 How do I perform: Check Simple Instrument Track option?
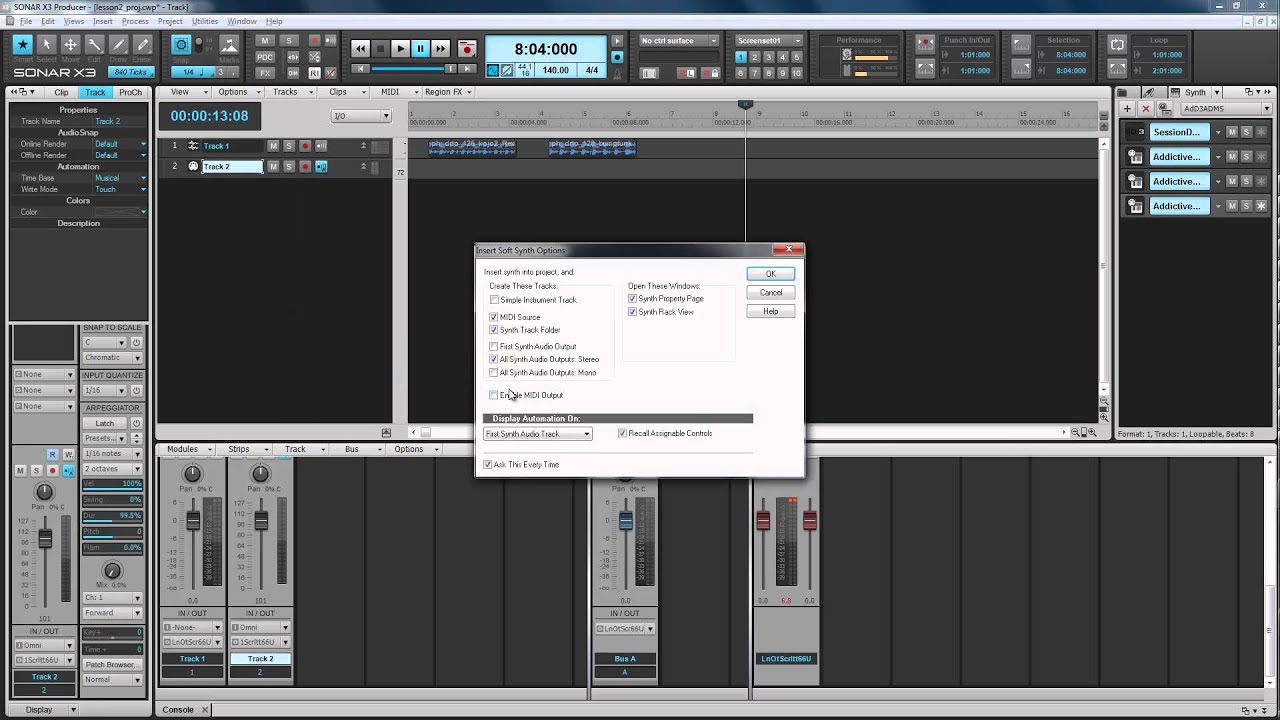(x=494, y=300)
